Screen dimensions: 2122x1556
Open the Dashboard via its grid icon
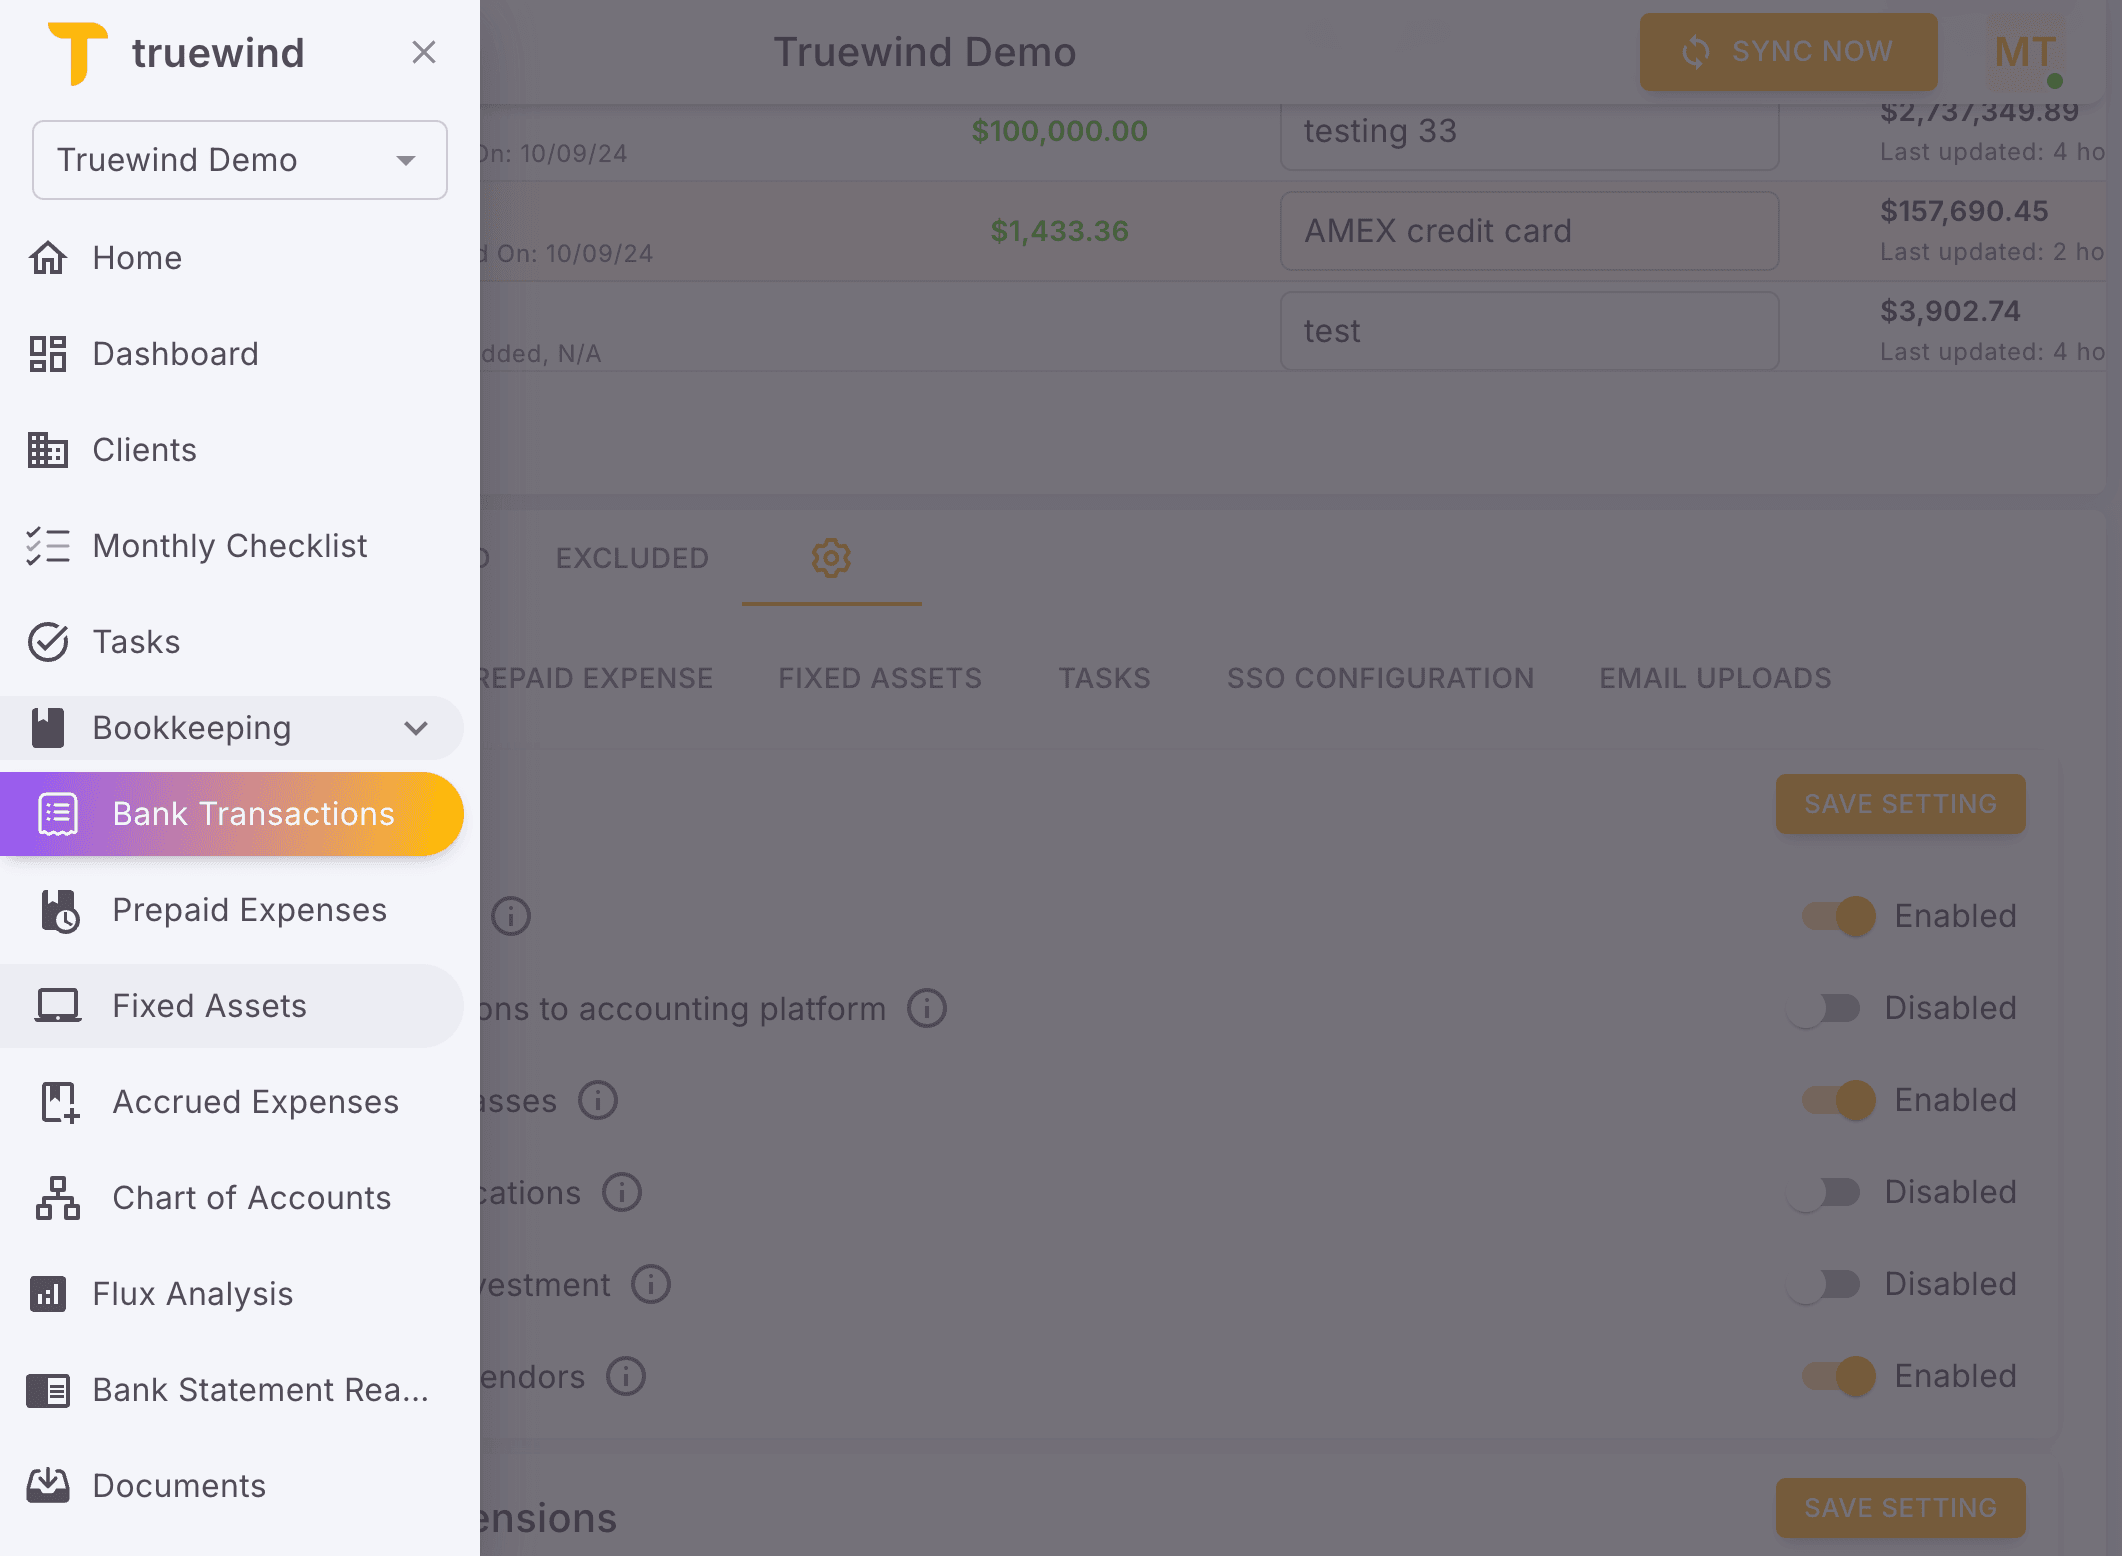48,353
